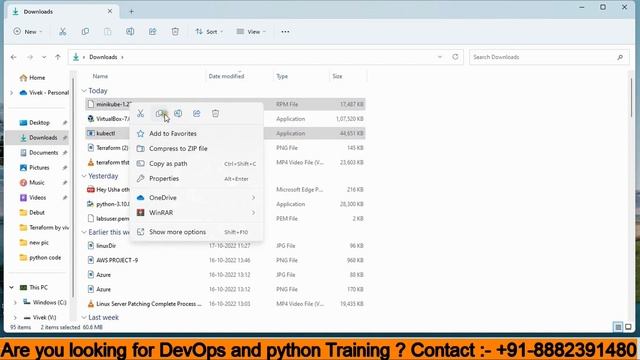Image resolution: width=640 pixels, height=360 pixels.
Task: Open Music in the sidebar
Action: pyautogui.click(x=37, y=182)
